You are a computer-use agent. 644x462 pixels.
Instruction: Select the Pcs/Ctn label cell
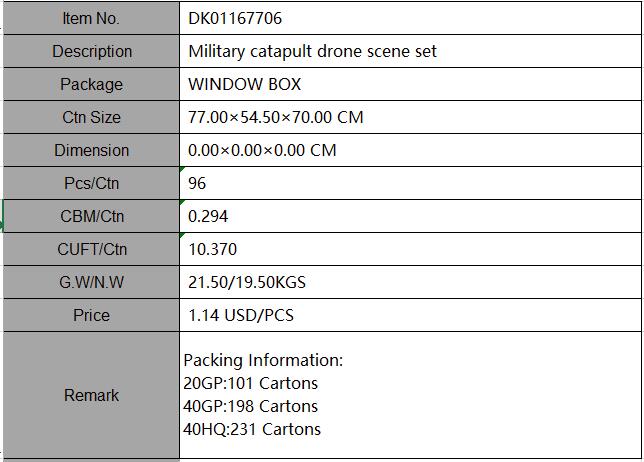pyautogui.click(x=91, y=183)
